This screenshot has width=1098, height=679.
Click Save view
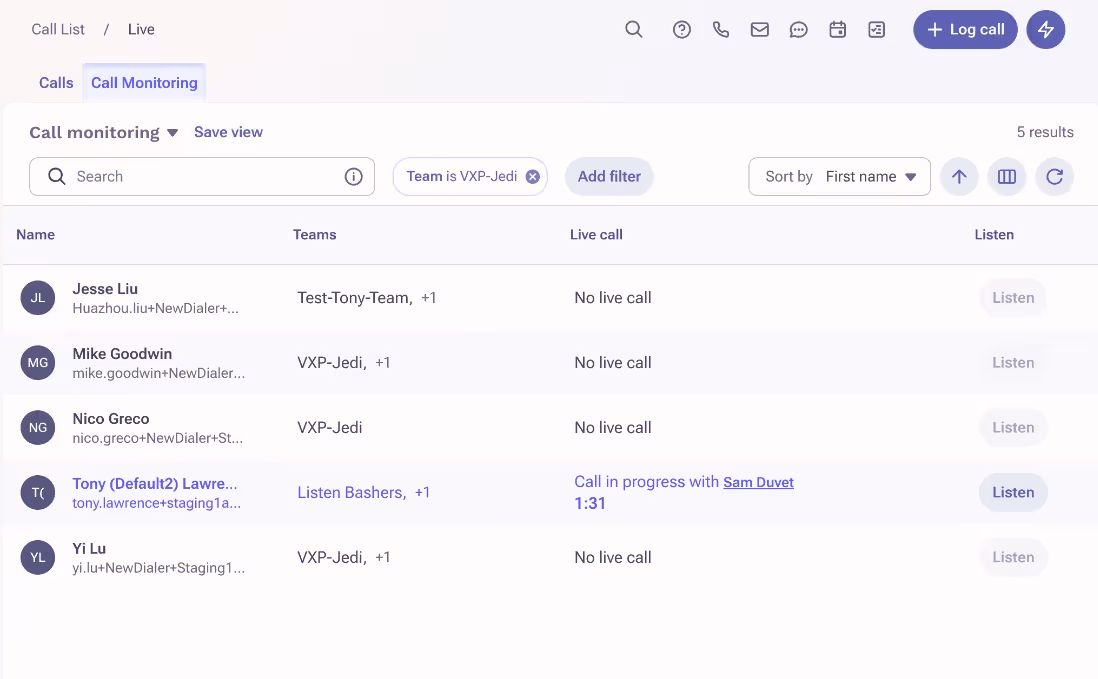click(228, 132)
